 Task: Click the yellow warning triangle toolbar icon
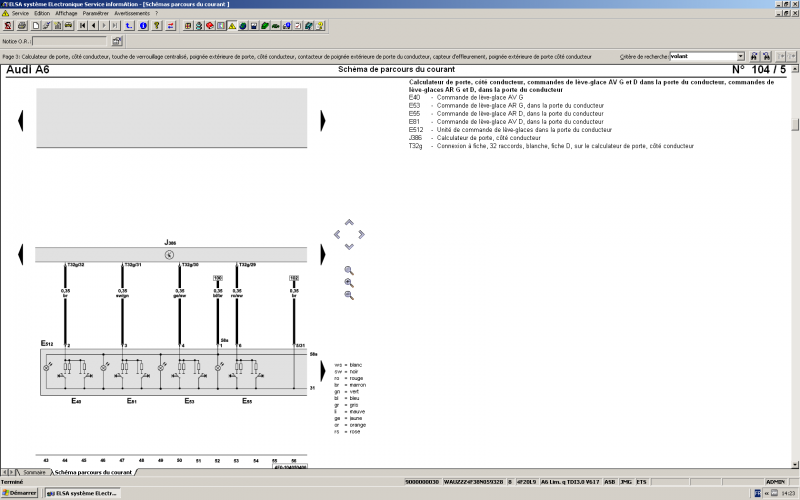232,26
